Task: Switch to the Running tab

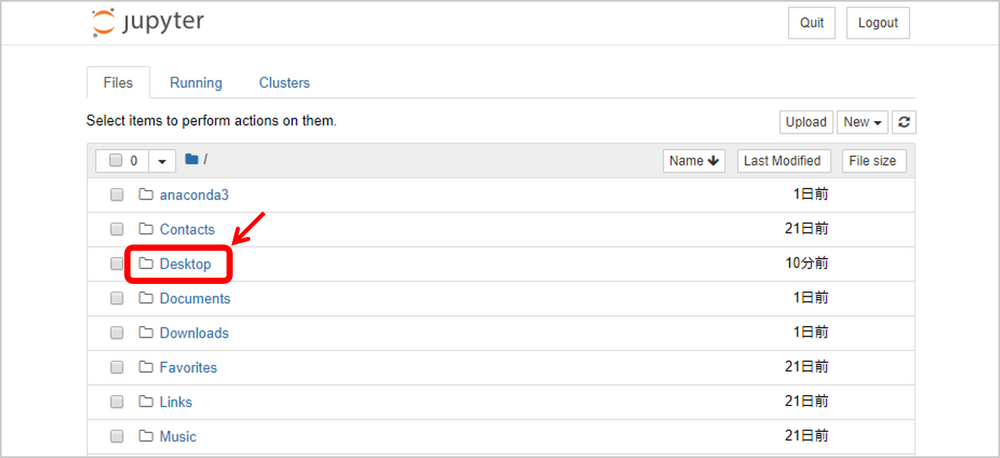Action: click(x=196, y=83)
